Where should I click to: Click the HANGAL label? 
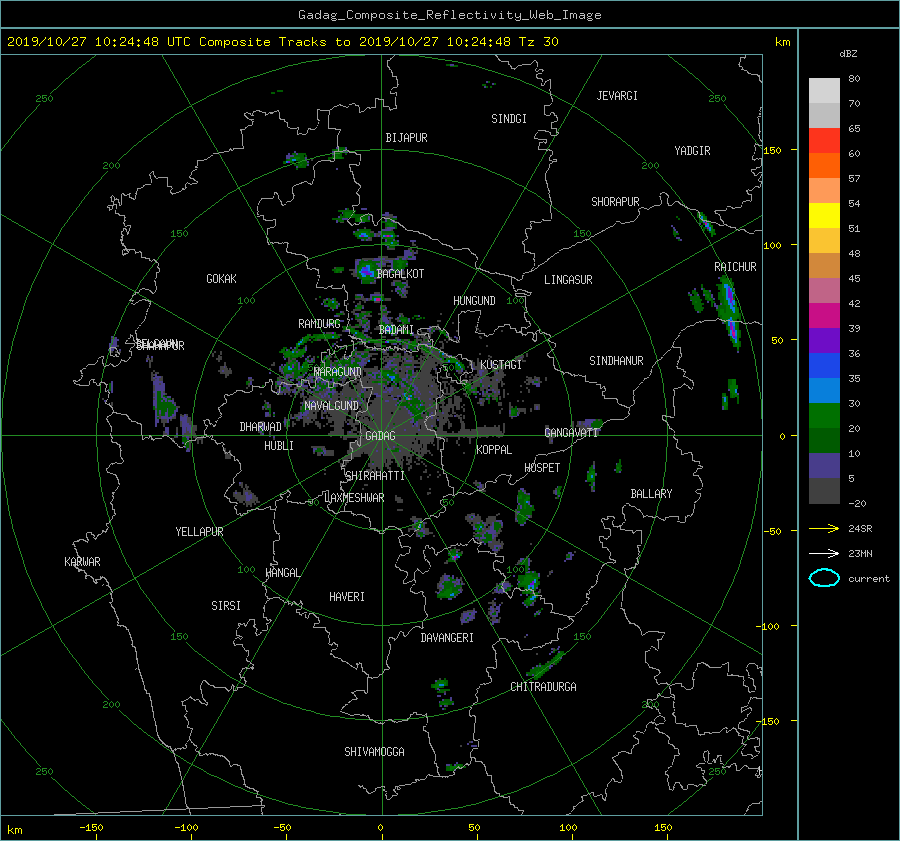coord(283,573)
